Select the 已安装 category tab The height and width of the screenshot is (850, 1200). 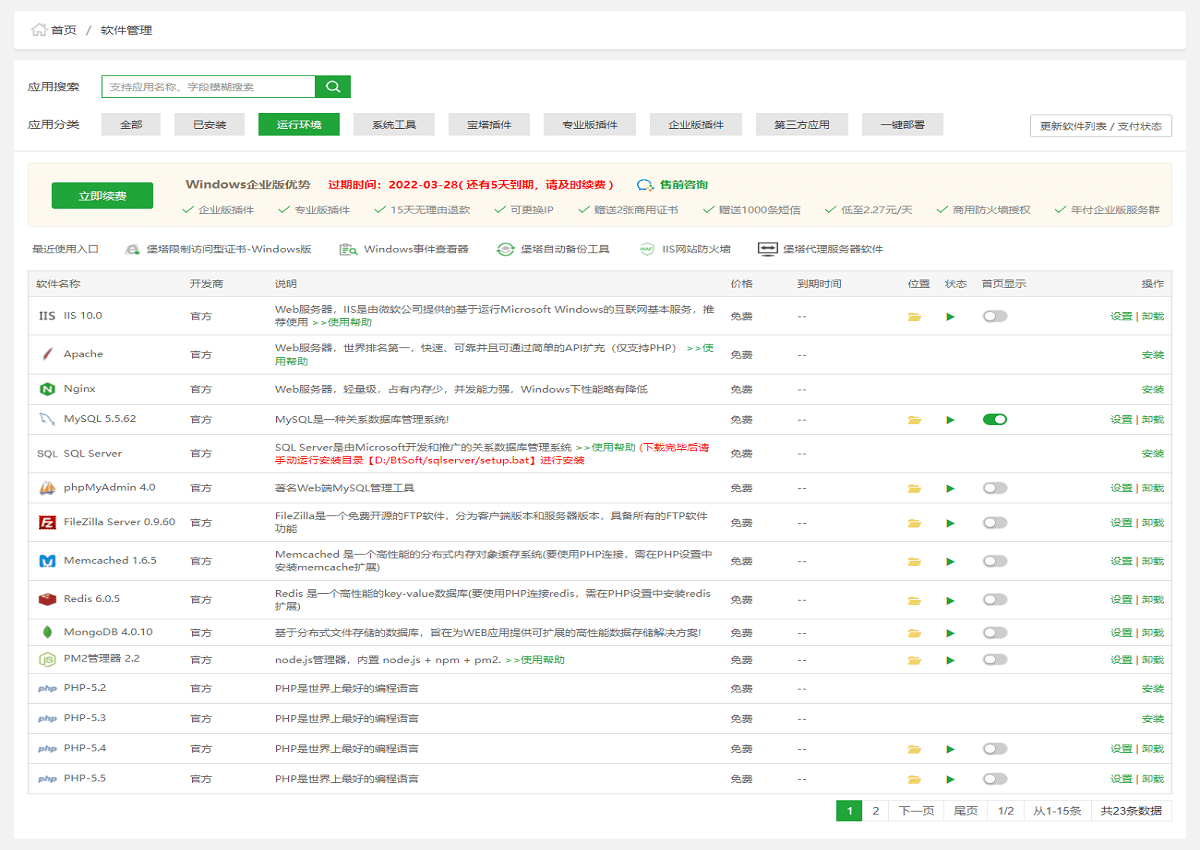pos(210,125)
